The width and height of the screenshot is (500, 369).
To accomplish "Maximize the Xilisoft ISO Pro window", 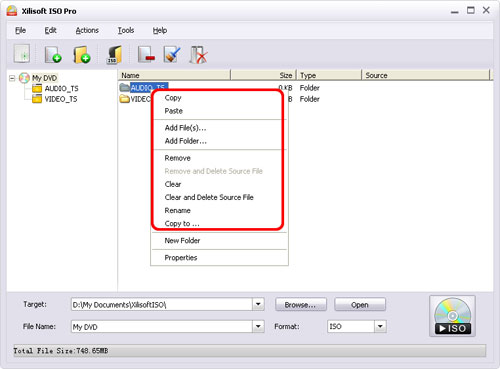I will tap(471, 11).
